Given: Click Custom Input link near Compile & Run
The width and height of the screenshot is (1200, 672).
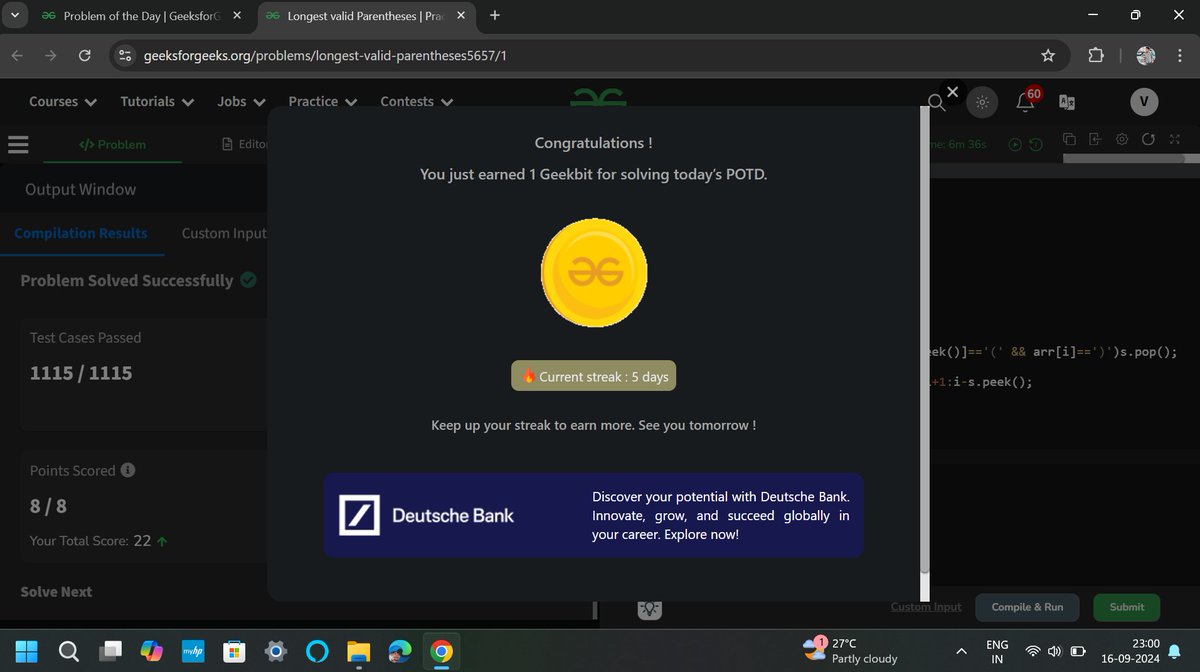Looking at the screenshot, I should click(926, 607).
